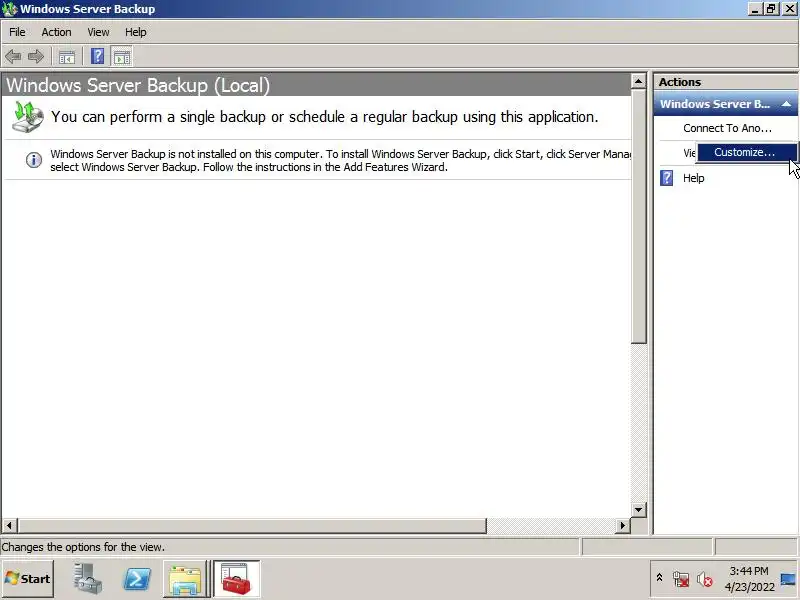Screen dimensions: 800x600
Task: Go forward using the toolbar Forward arrow
Action: click(x=36, y=56)
